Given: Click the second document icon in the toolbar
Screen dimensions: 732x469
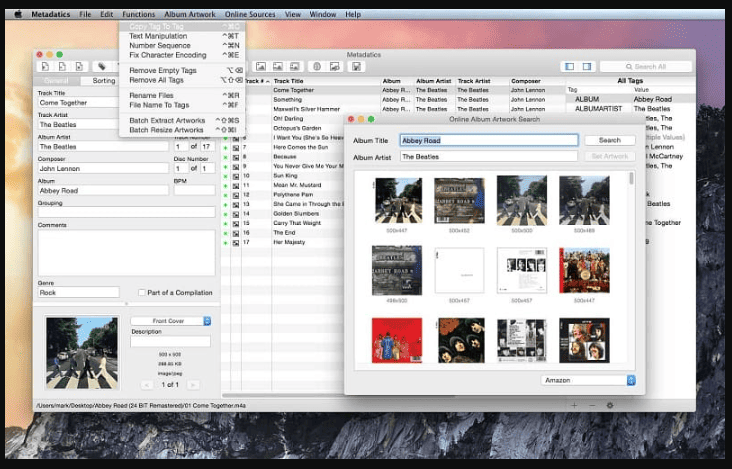Looking at the screenshot, I should 63,67.
